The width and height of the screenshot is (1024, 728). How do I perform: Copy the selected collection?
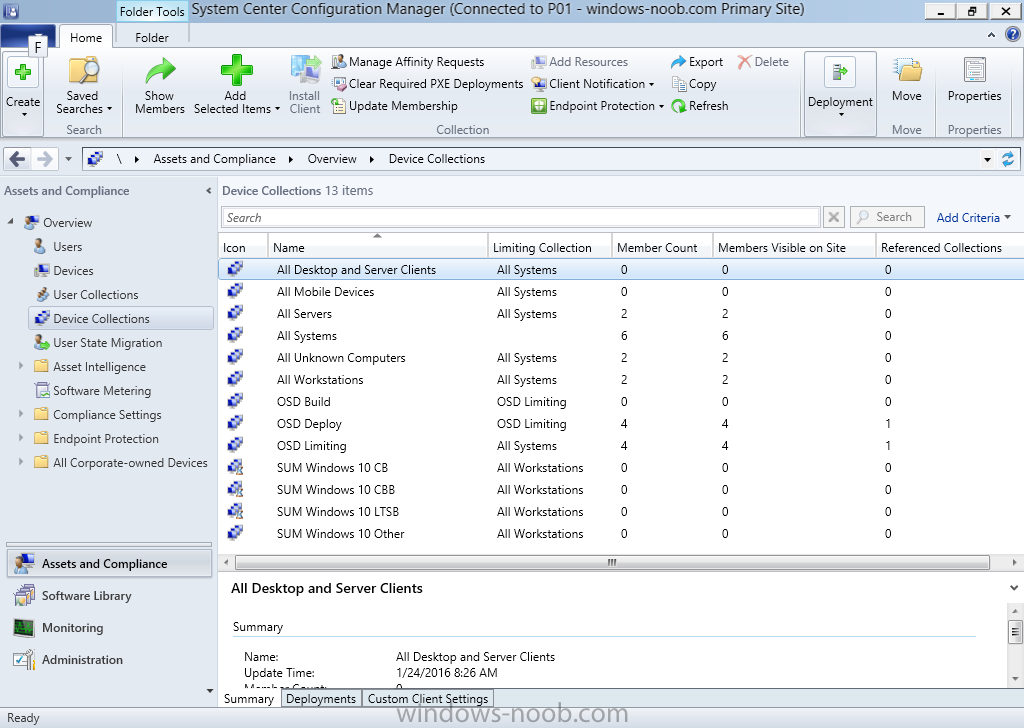694,84
